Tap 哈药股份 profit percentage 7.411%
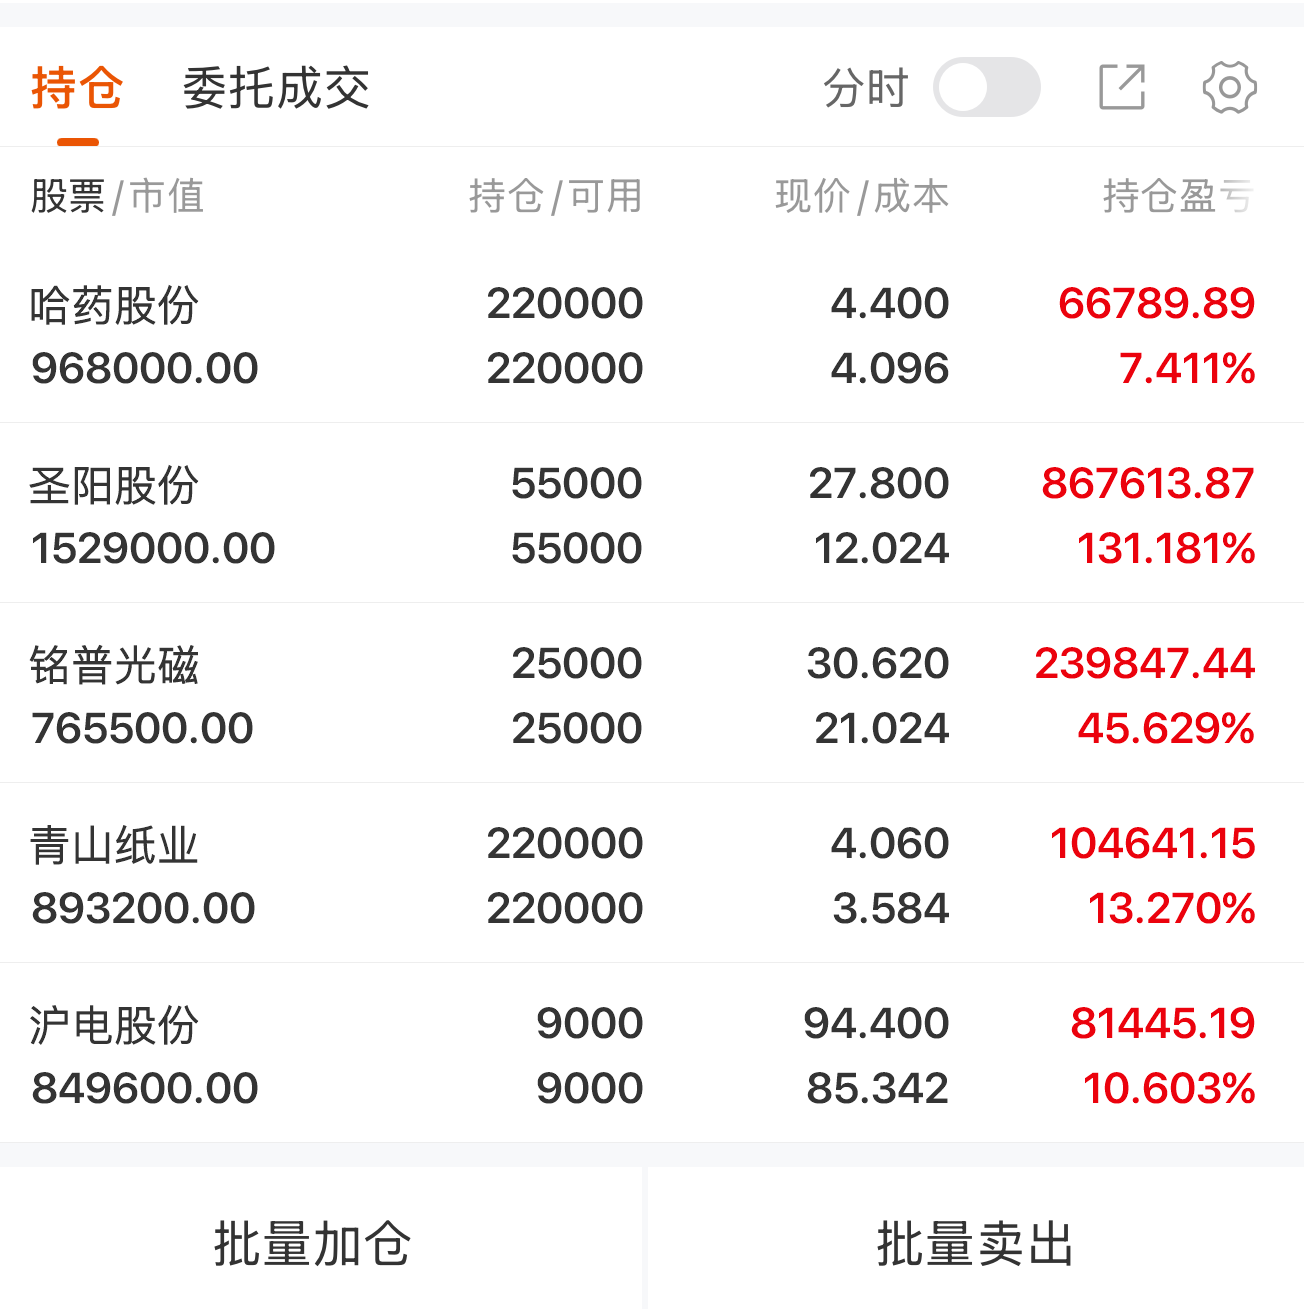The height and width of the screenshot is (1309, 1304). 1187,369
